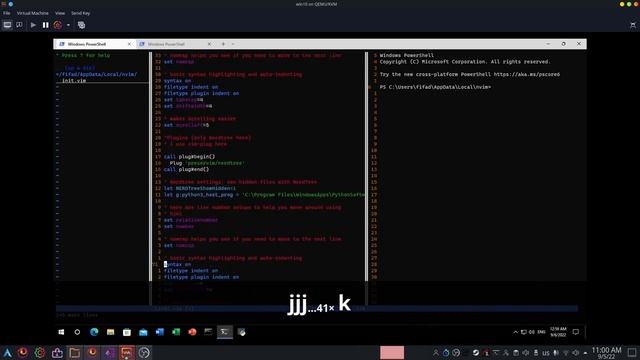The height and width of the screenshot is (360, 640).
Task: Pause the virtual machine
Action: point(46,25)
